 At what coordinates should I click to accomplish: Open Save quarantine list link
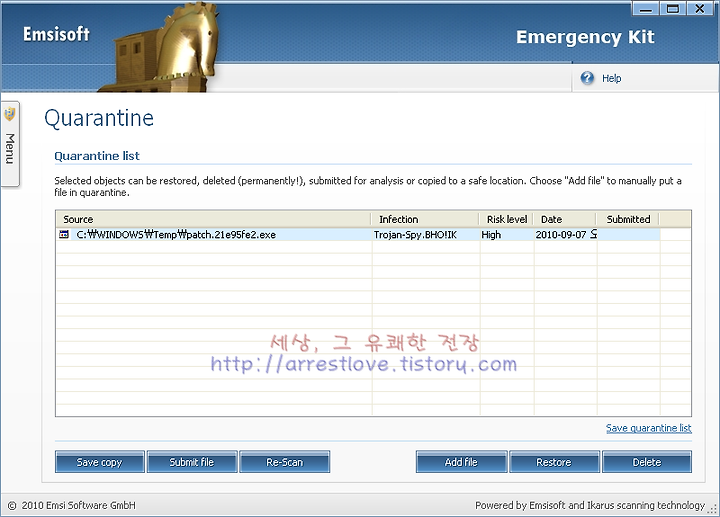[648, 428]
